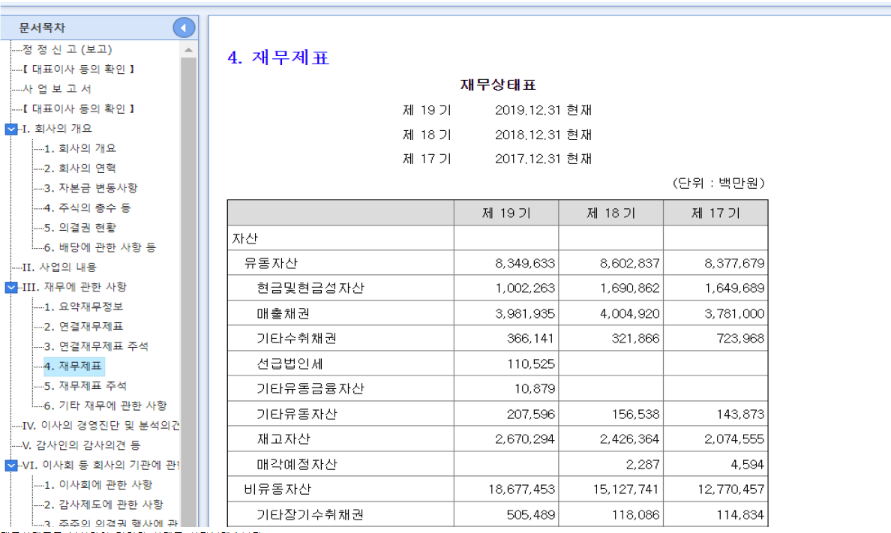
Task: Click the 자산 row label
Action: pos(245,239)
